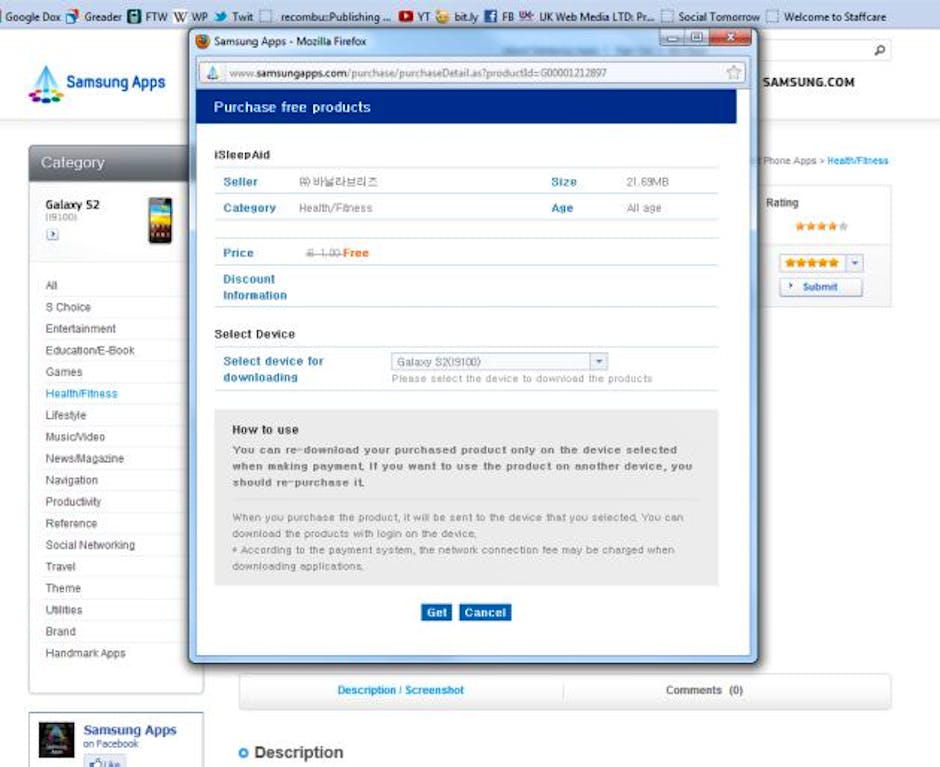
Task: Click the Samsung Apps logo
Action: tap(97, 84)
